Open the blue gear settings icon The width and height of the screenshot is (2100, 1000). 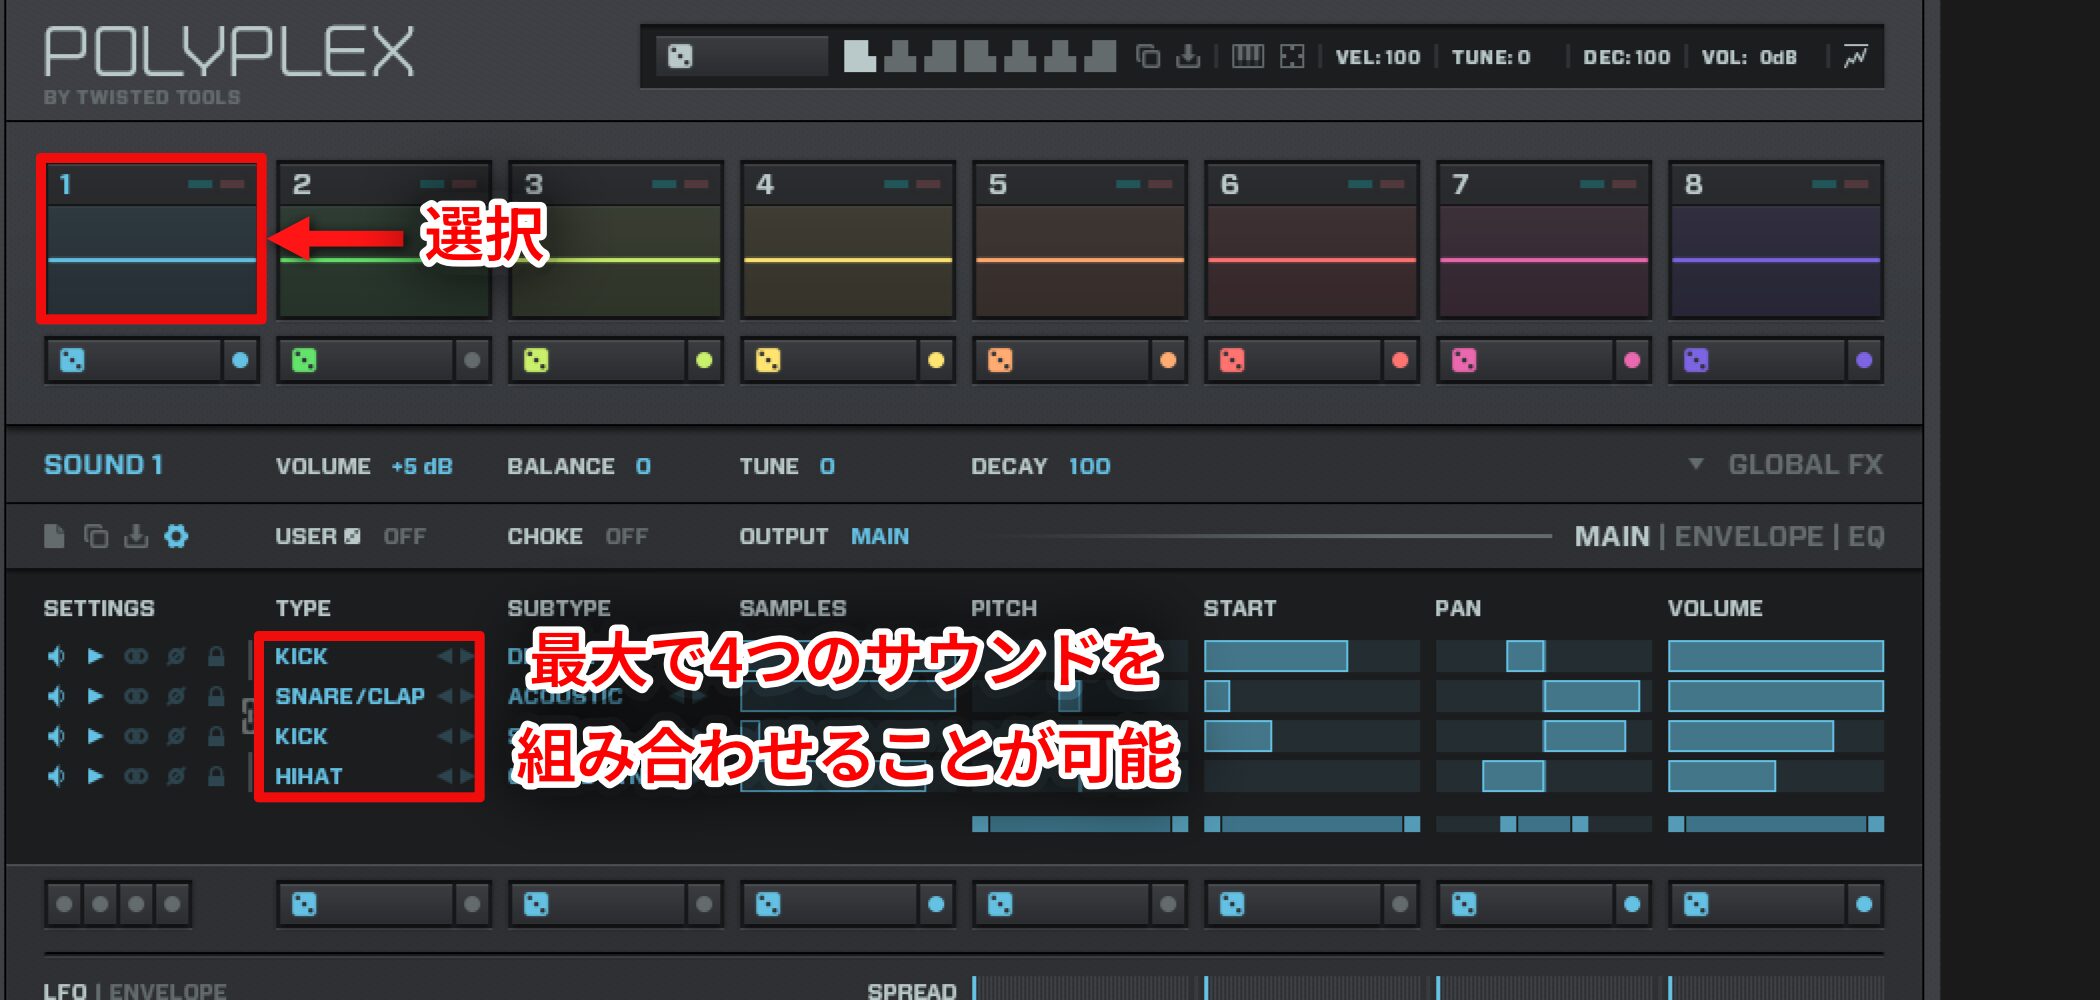click(x=176, y=536)
